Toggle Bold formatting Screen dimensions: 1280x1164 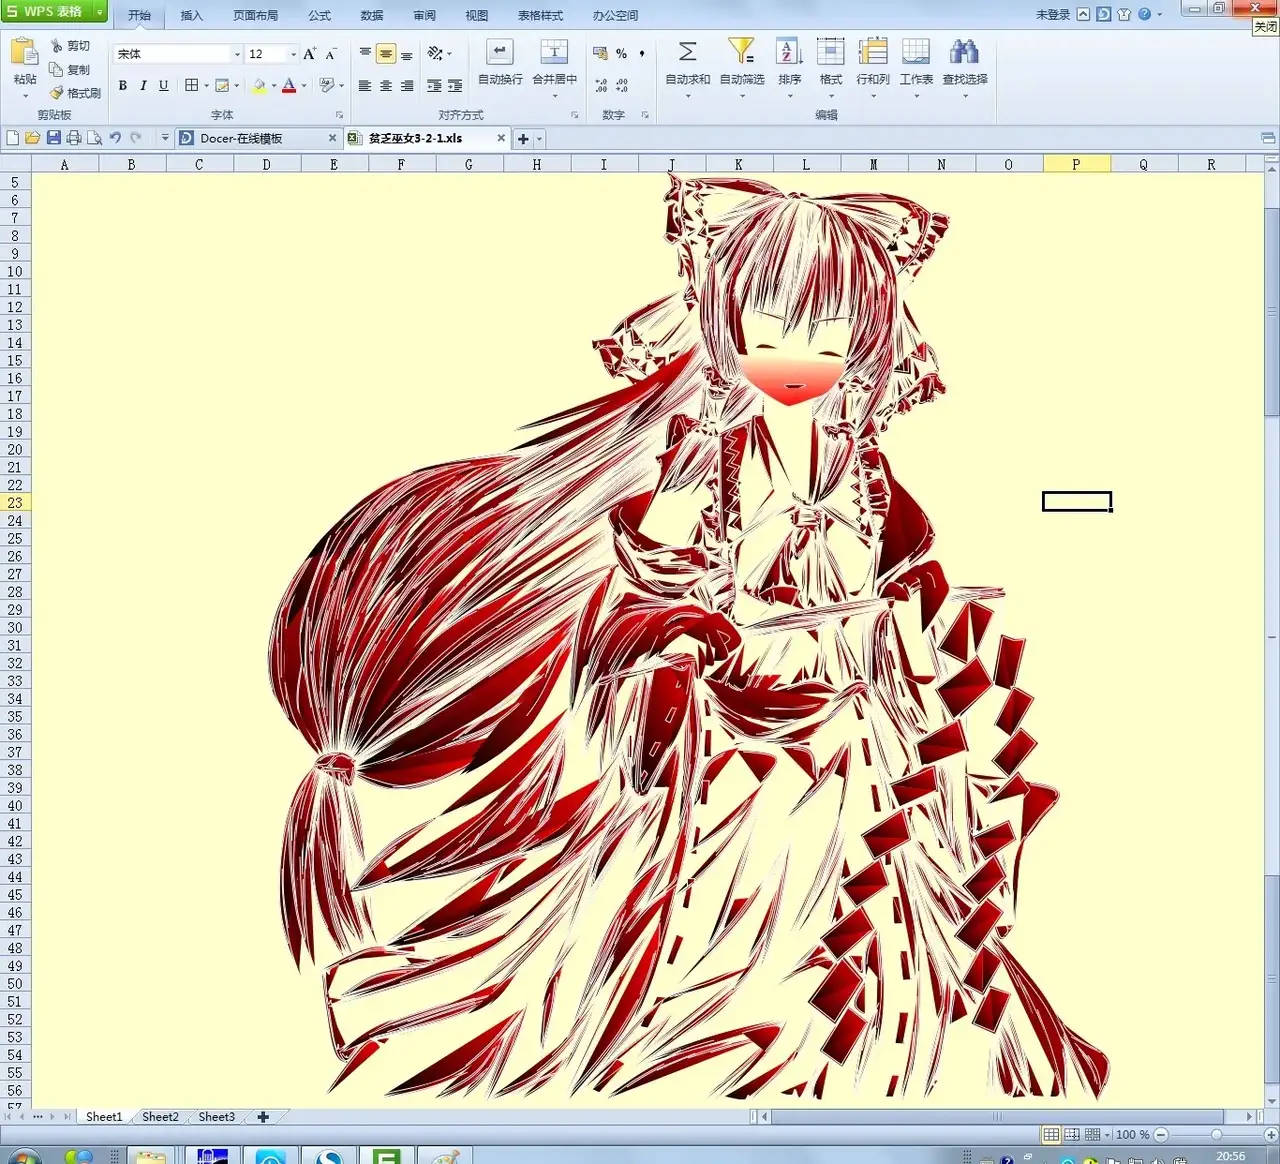pyautogui.click(x=123, y=86)
